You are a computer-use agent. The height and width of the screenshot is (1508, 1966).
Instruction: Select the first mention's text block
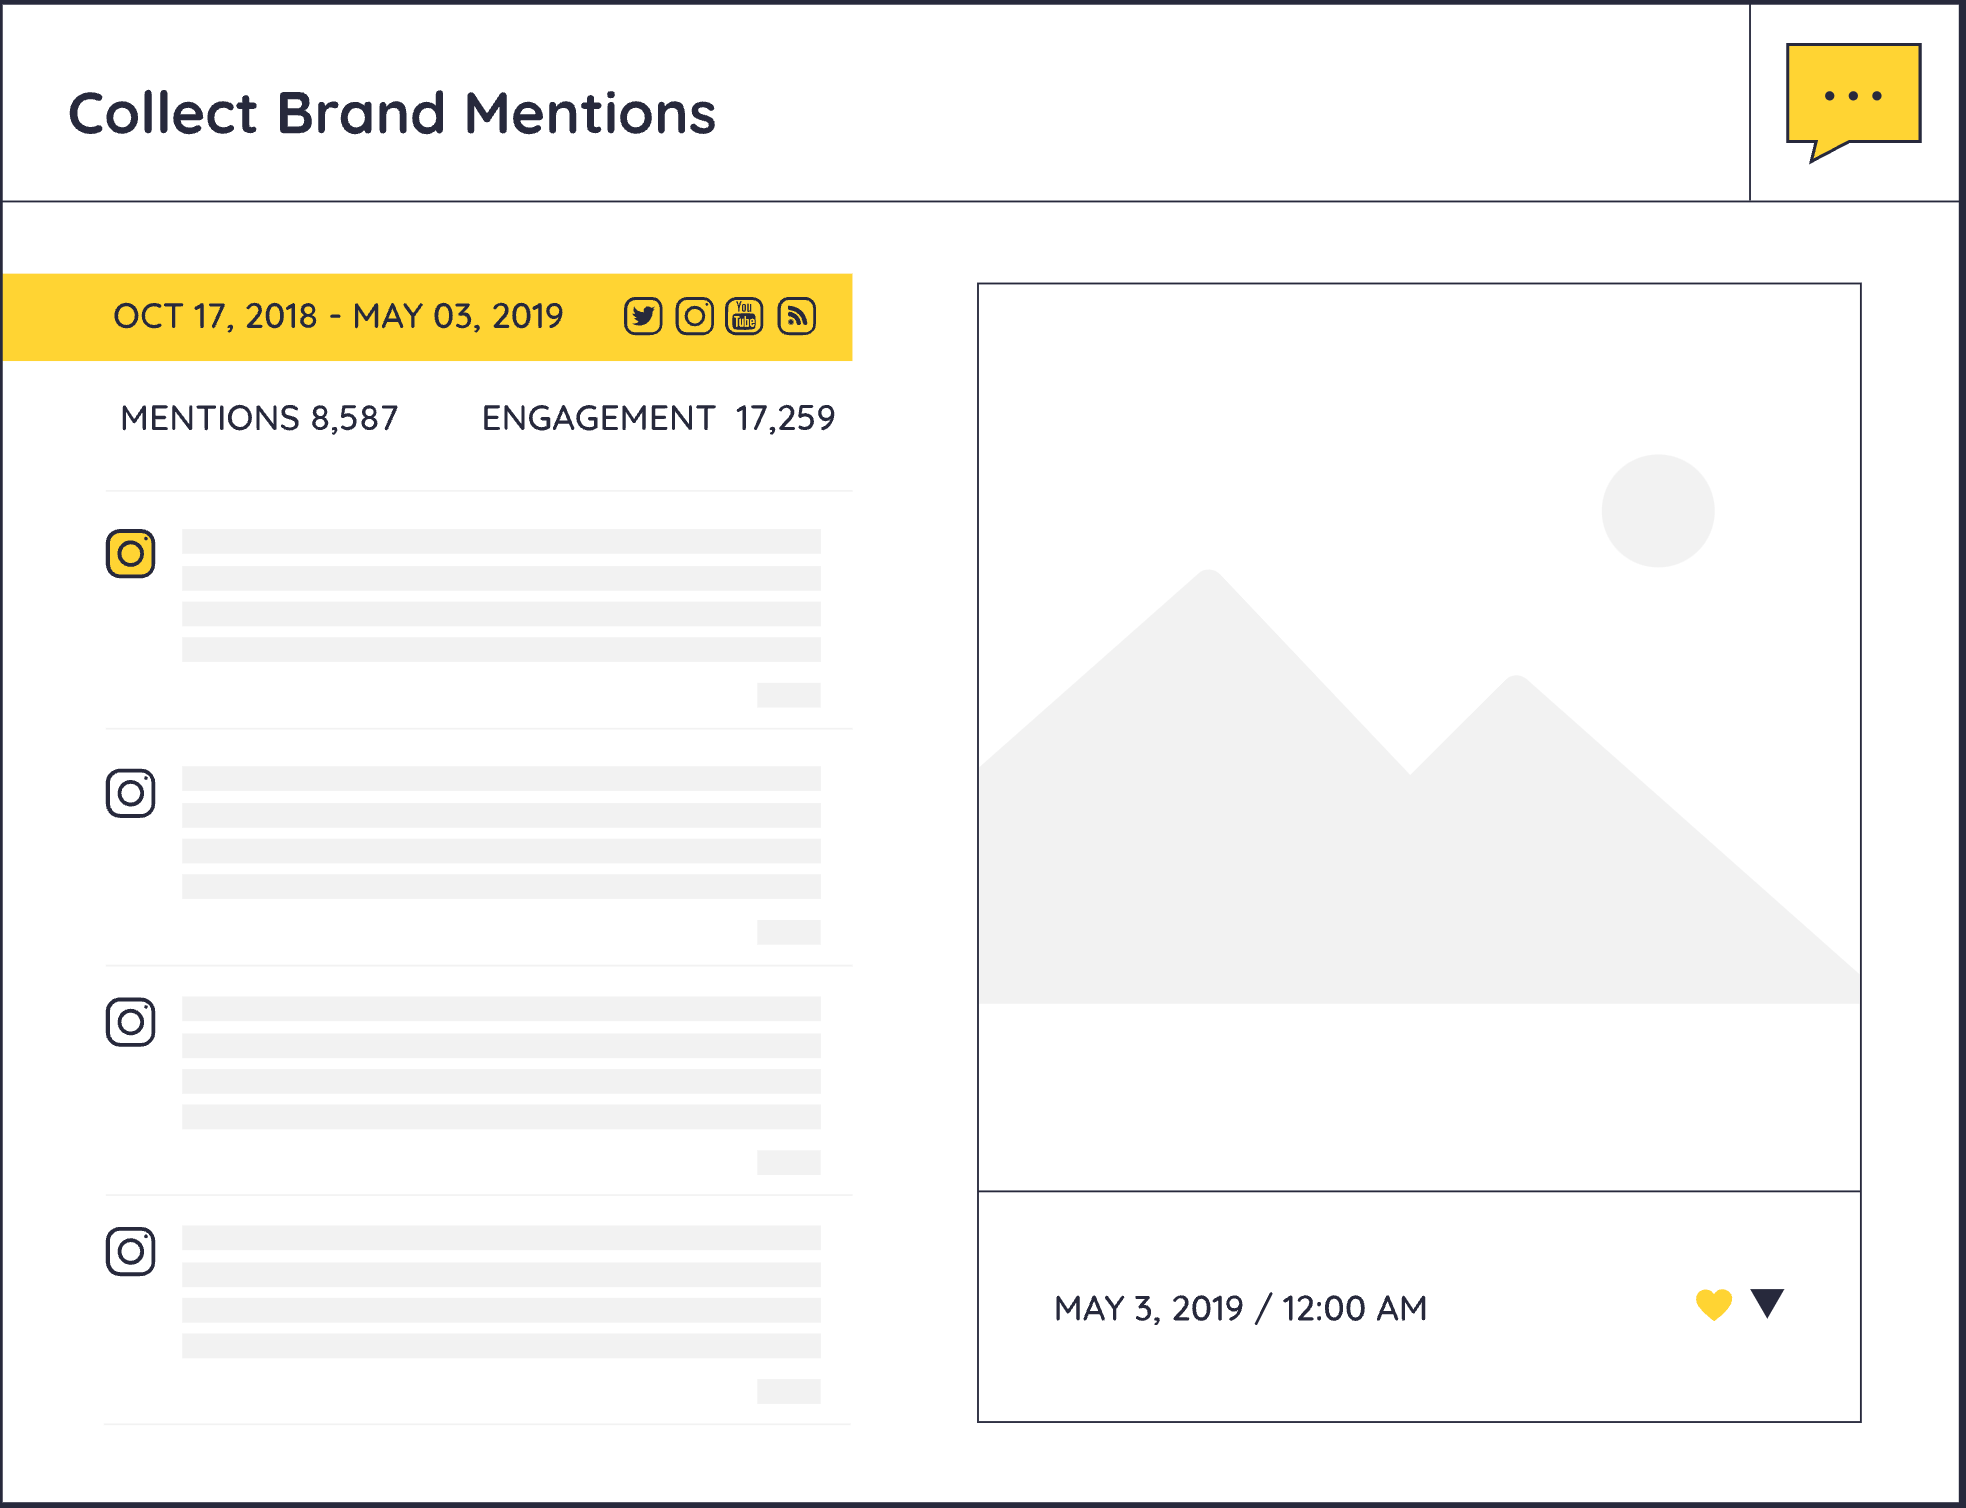pyautogui.click(x=501, y=596)
